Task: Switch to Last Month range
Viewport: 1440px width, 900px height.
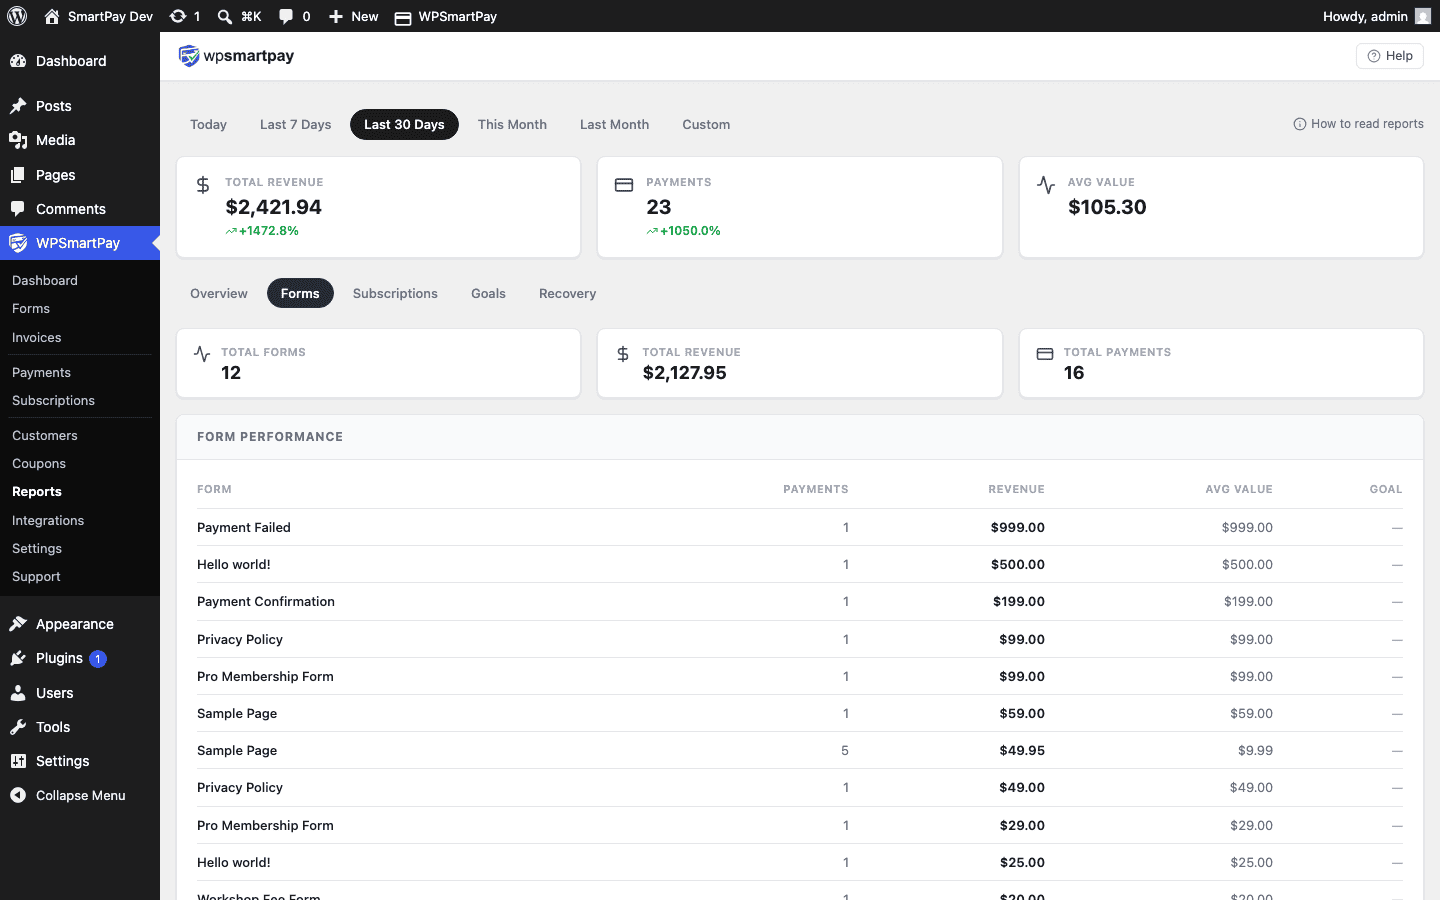Action: [615, 124]
